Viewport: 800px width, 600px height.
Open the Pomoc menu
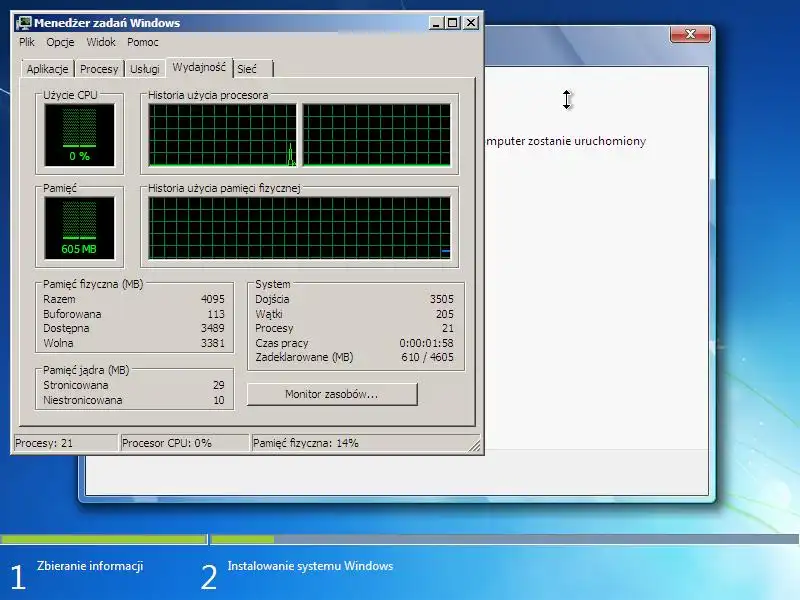[143, 42]
